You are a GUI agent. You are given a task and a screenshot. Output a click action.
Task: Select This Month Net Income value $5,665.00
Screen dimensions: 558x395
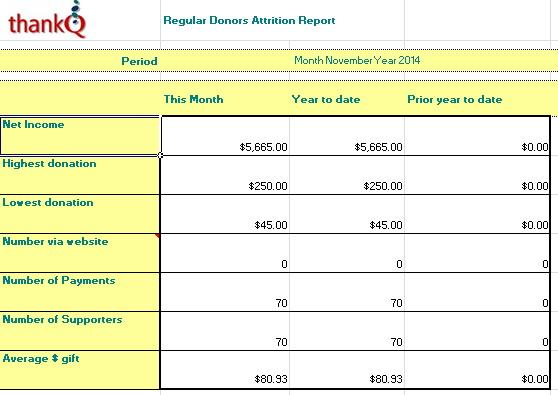click(225, 136)
